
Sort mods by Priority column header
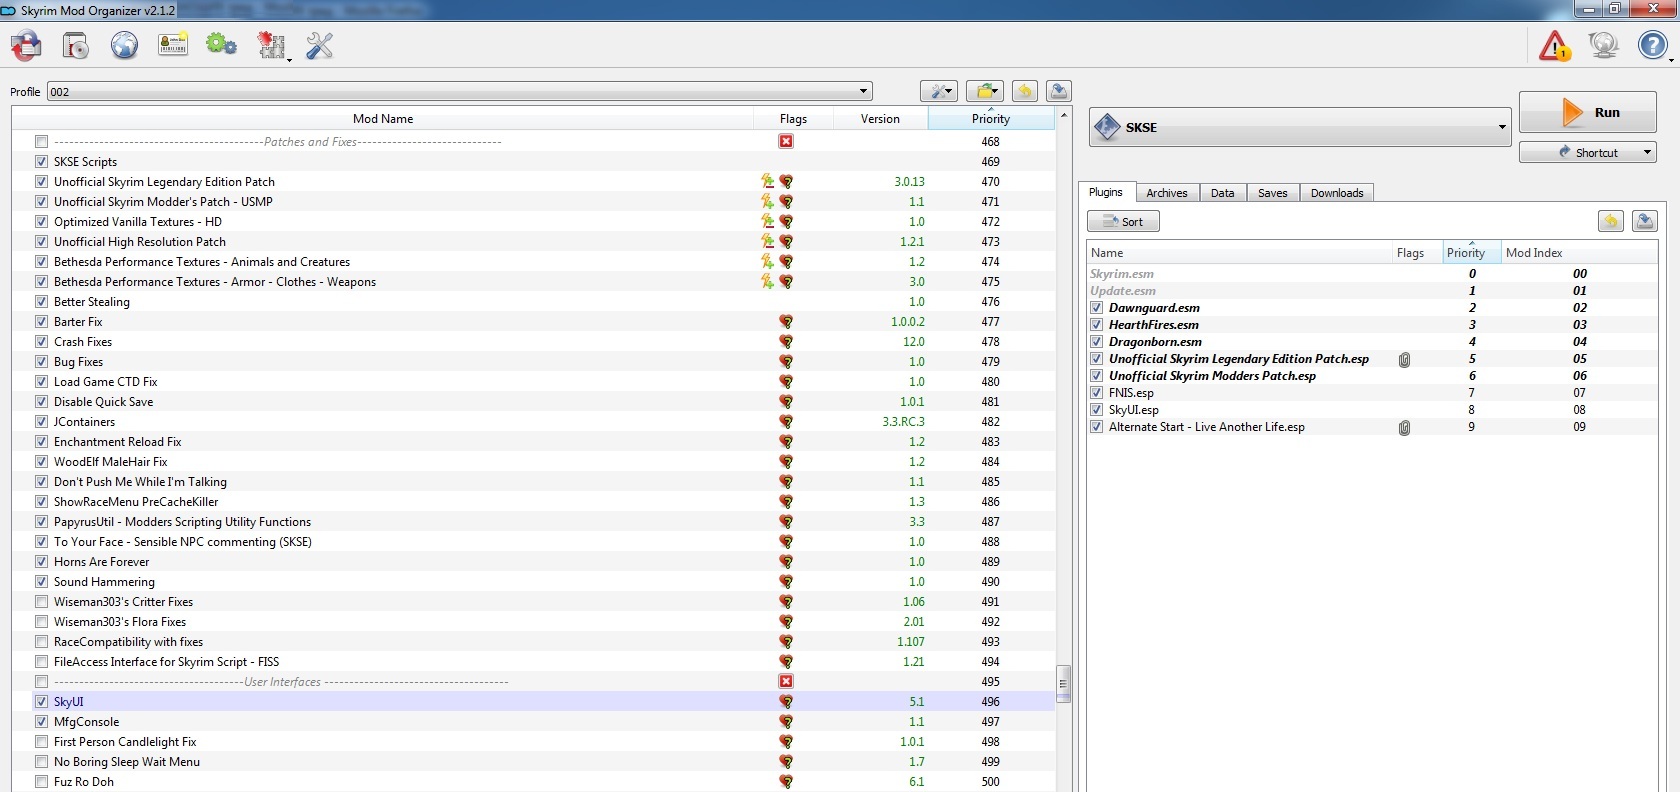tap(991, 118)
